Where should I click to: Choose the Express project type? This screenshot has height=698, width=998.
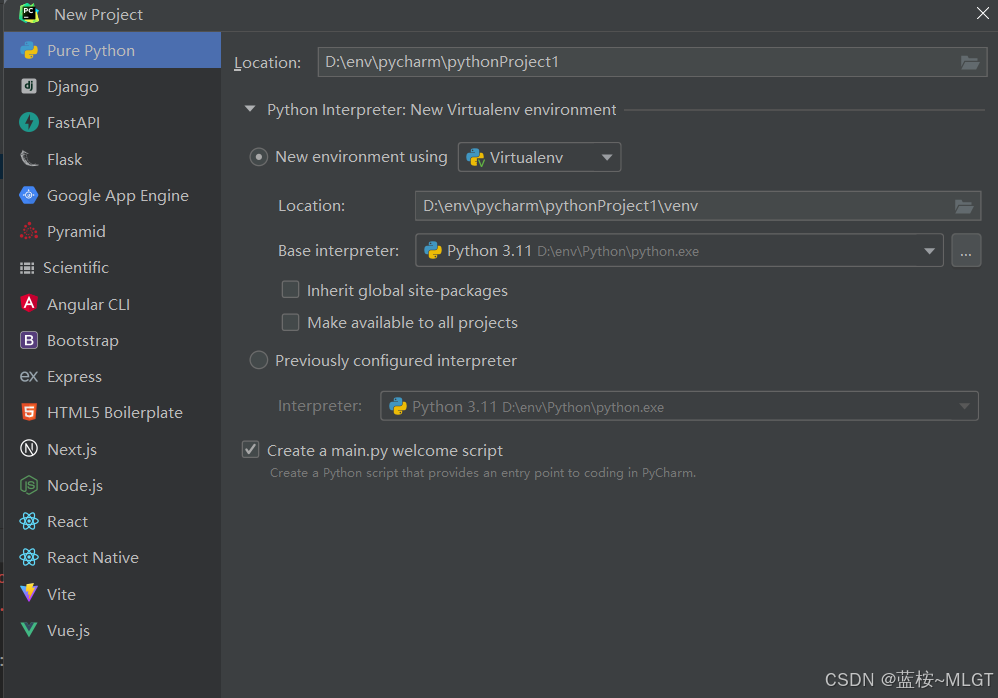point(112,376)
